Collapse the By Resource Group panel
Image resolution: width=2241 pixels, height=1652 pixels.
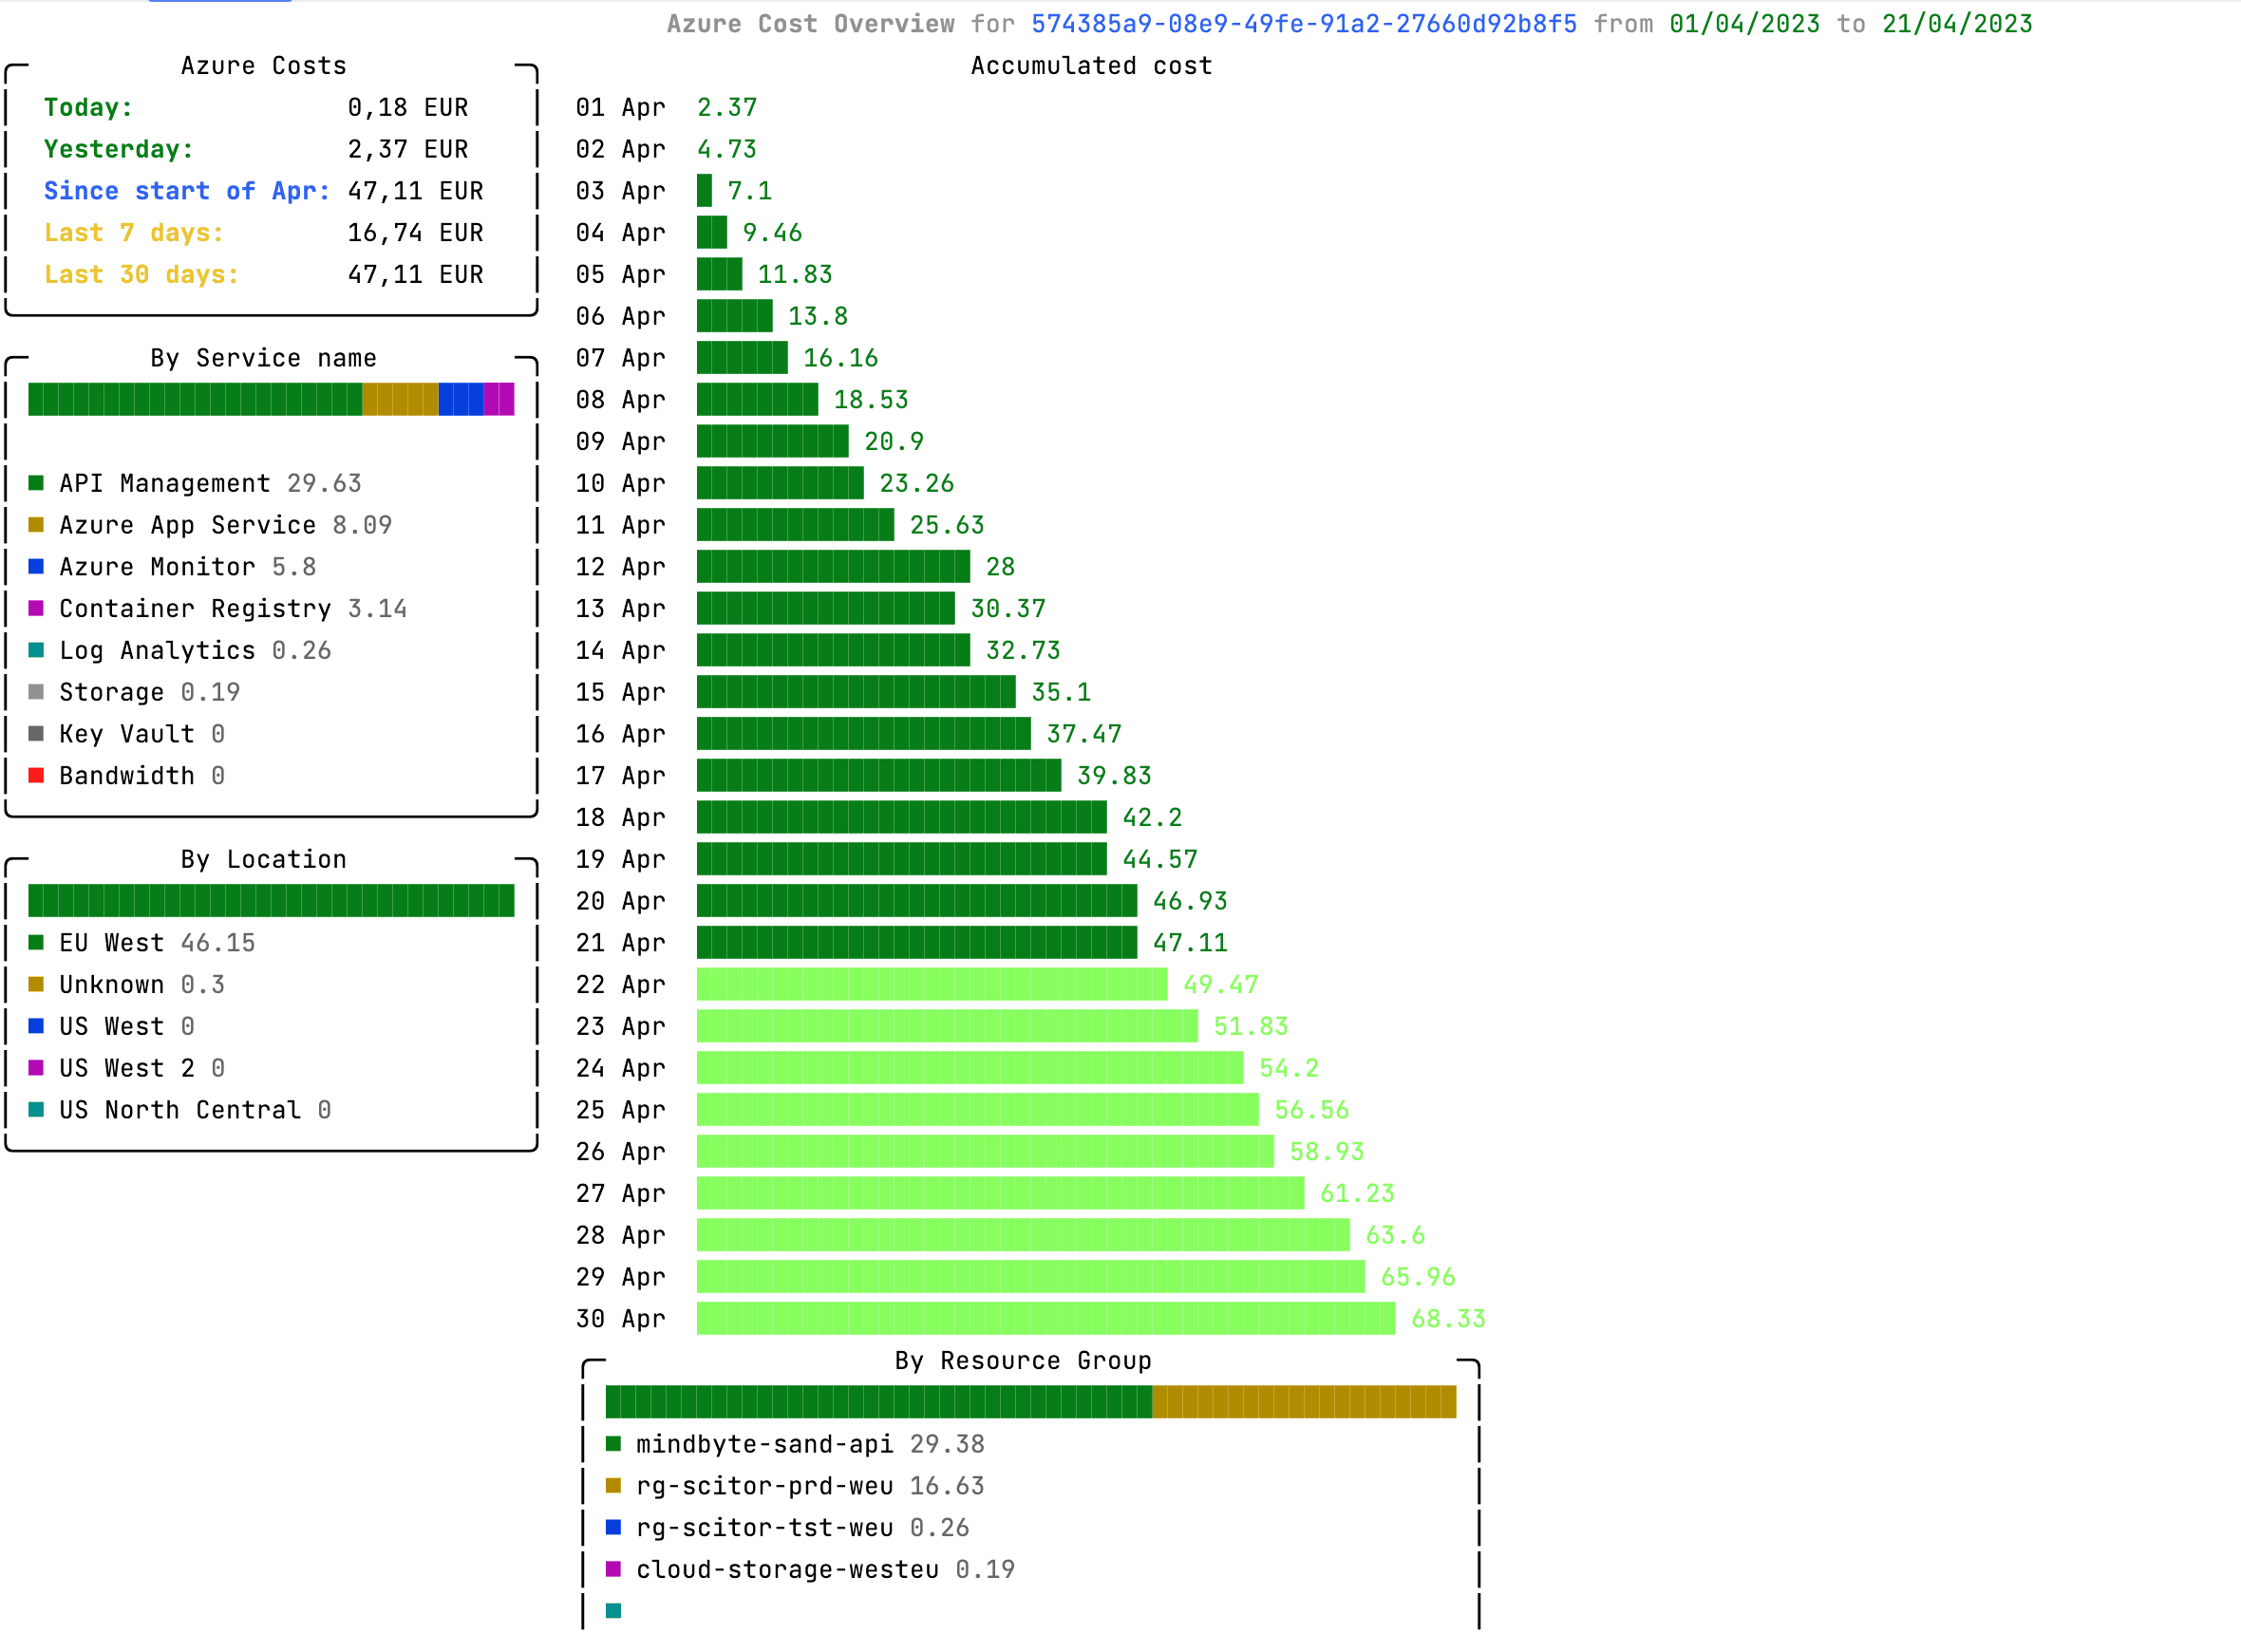point(1022,1360)
